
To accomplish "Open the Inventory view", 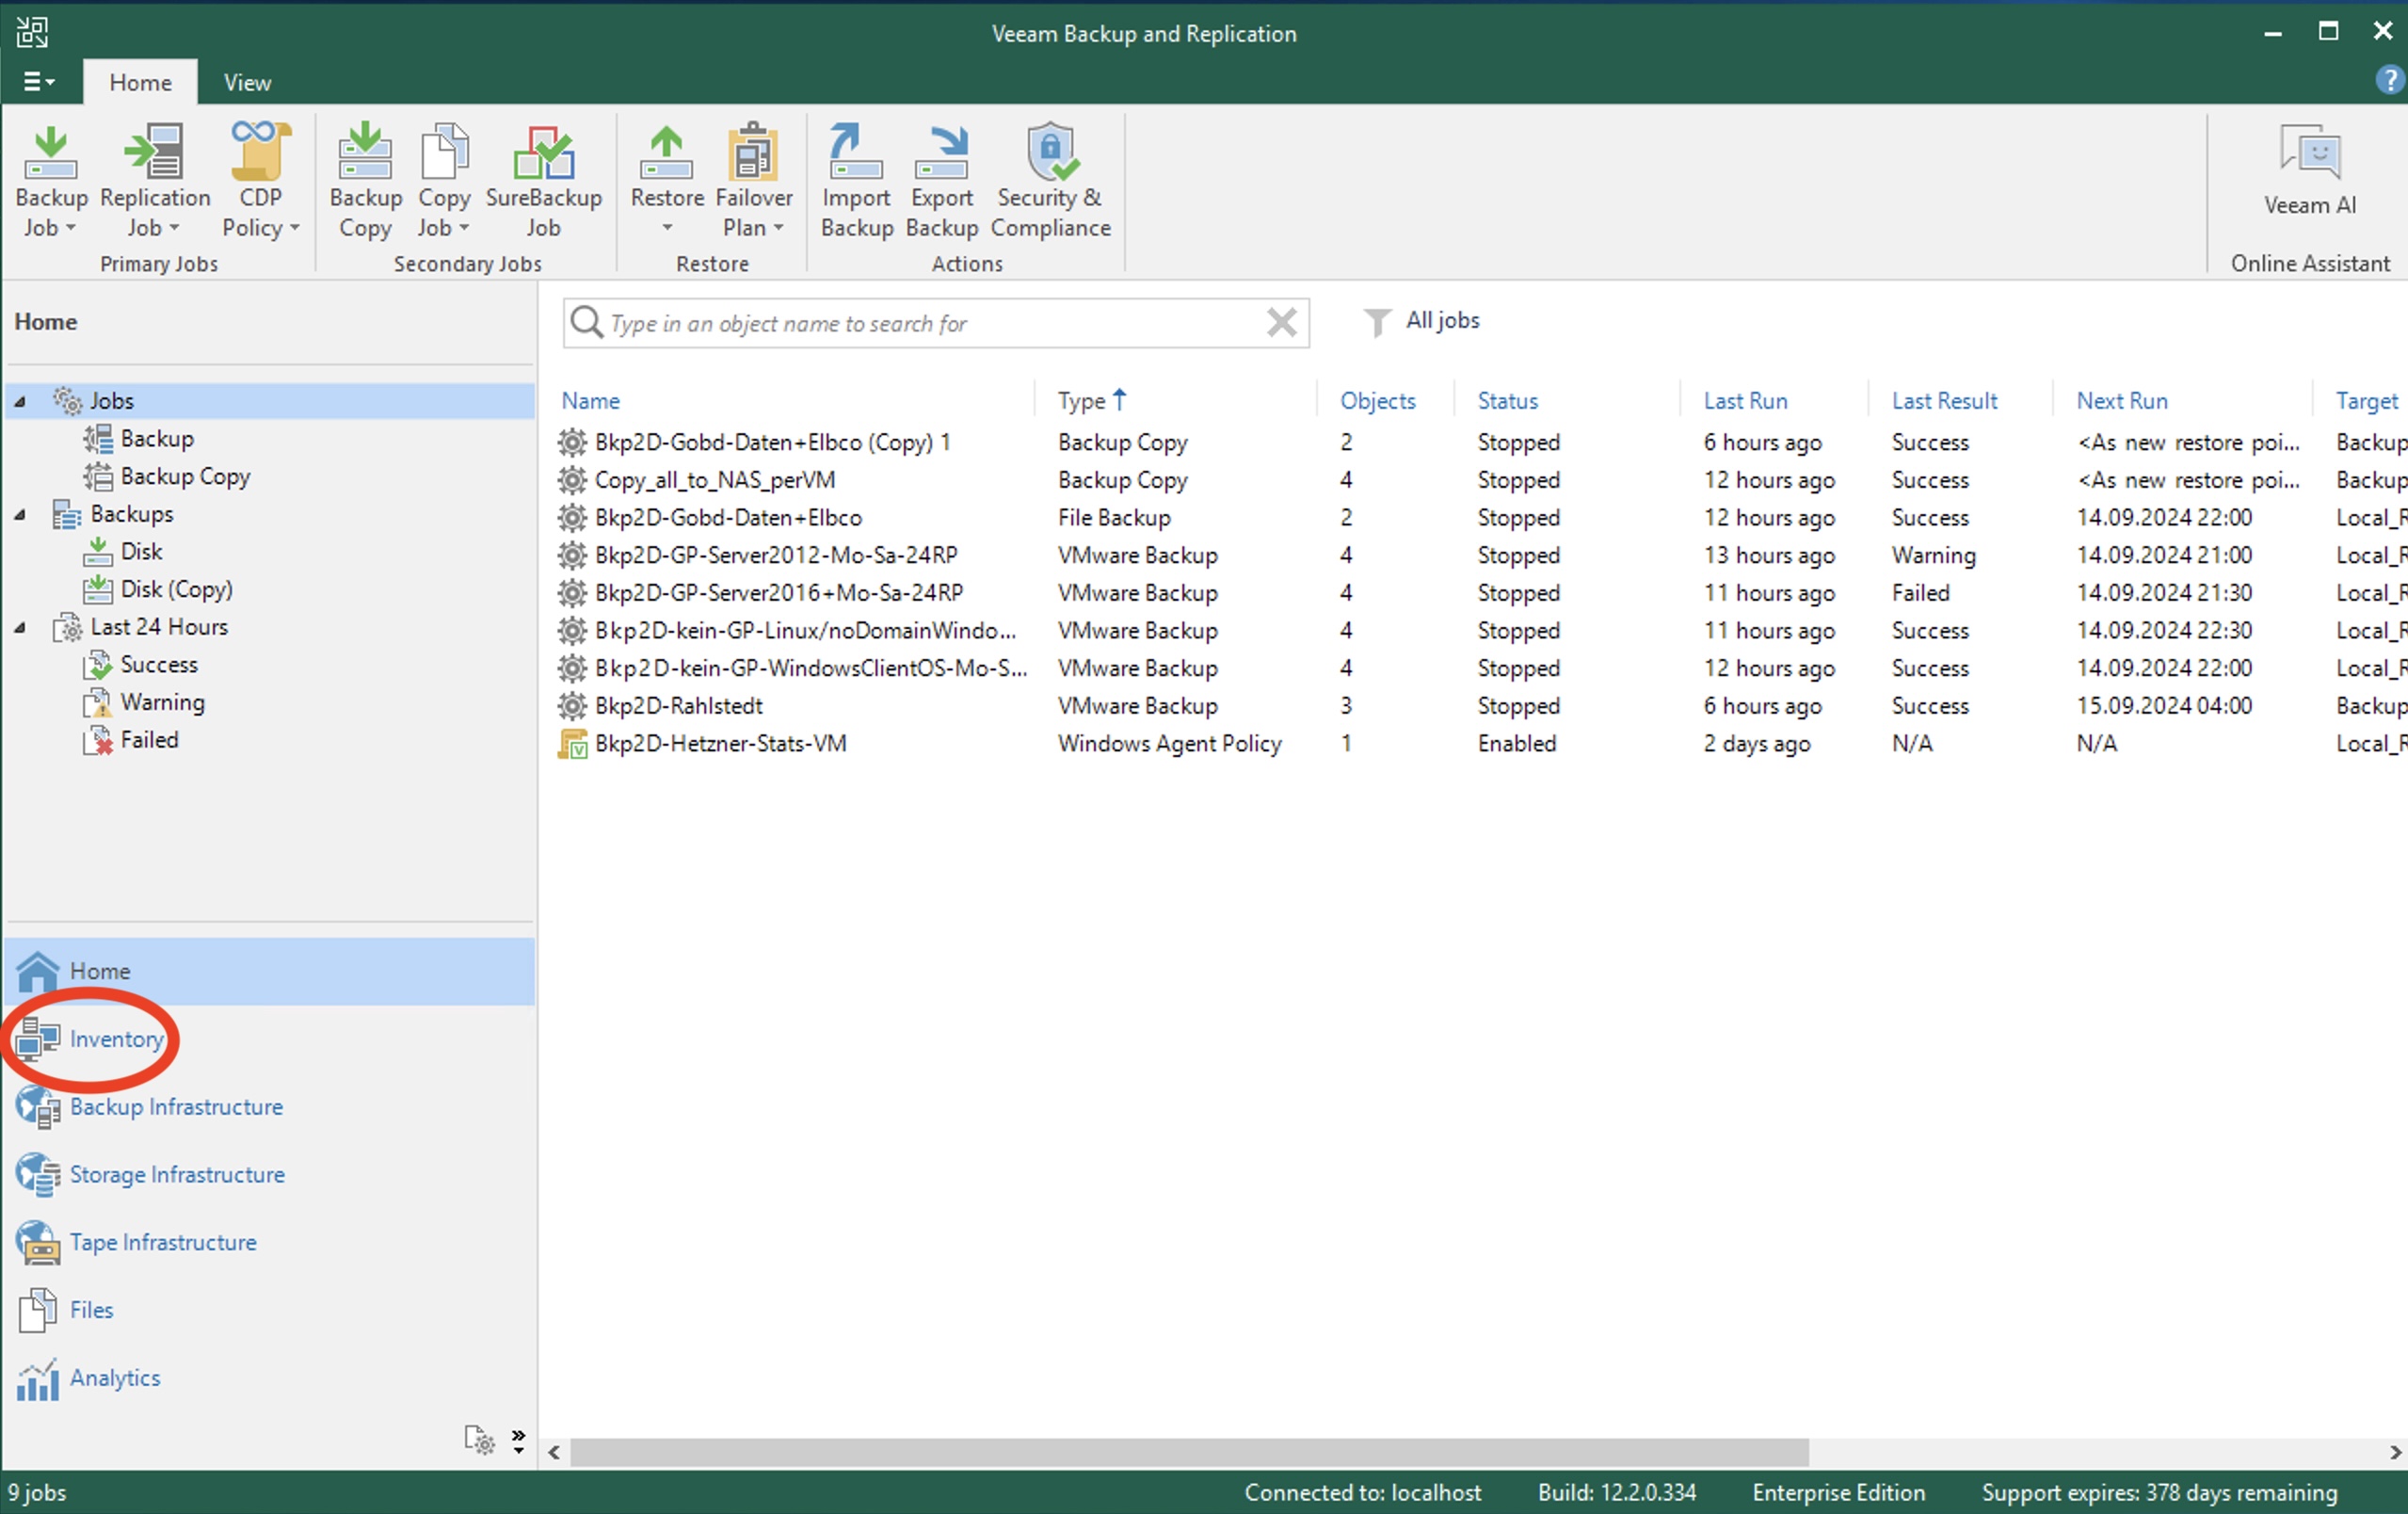I will click(115, 1039).
